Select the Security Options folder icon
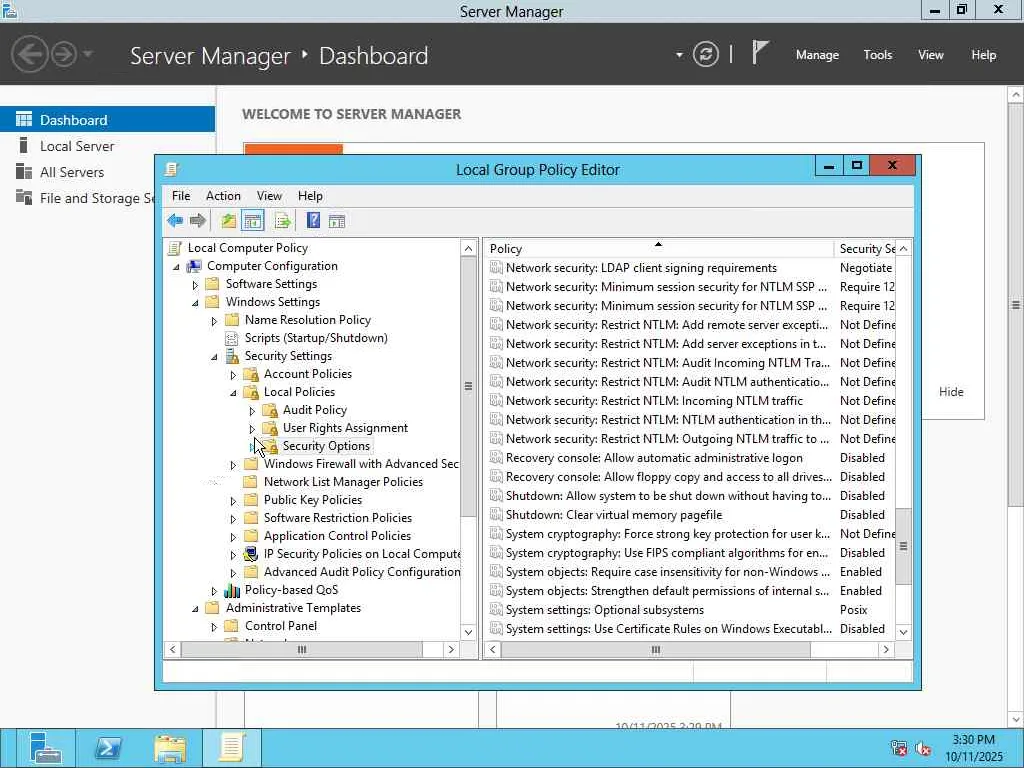The height and width of the screenshot is (768, 1024). click(270, 446)
